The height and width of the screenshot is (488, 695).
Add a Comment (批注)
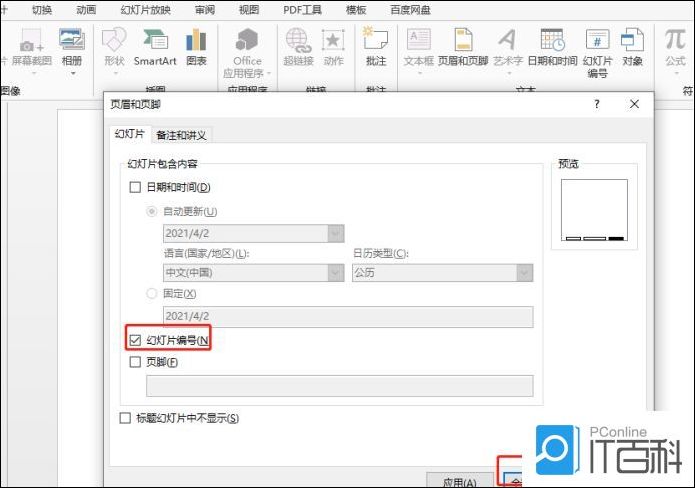pyautogui.click(x=376, y=48)
